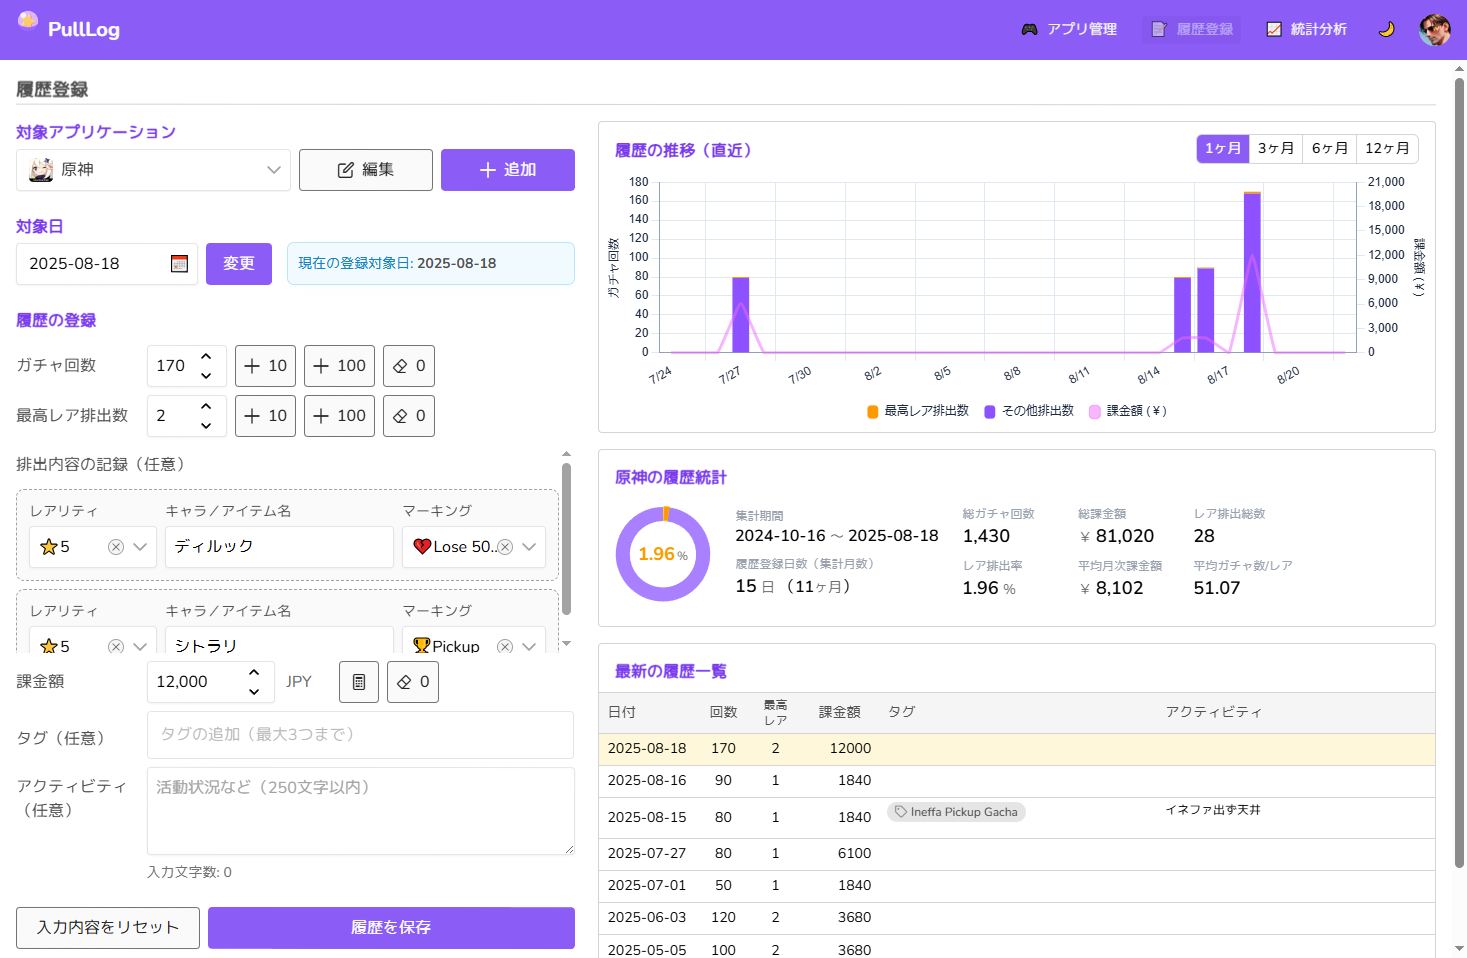Expand the 原神 application dropdown
The height and width of the screenshot is (958, 1467).
(273, 170)
